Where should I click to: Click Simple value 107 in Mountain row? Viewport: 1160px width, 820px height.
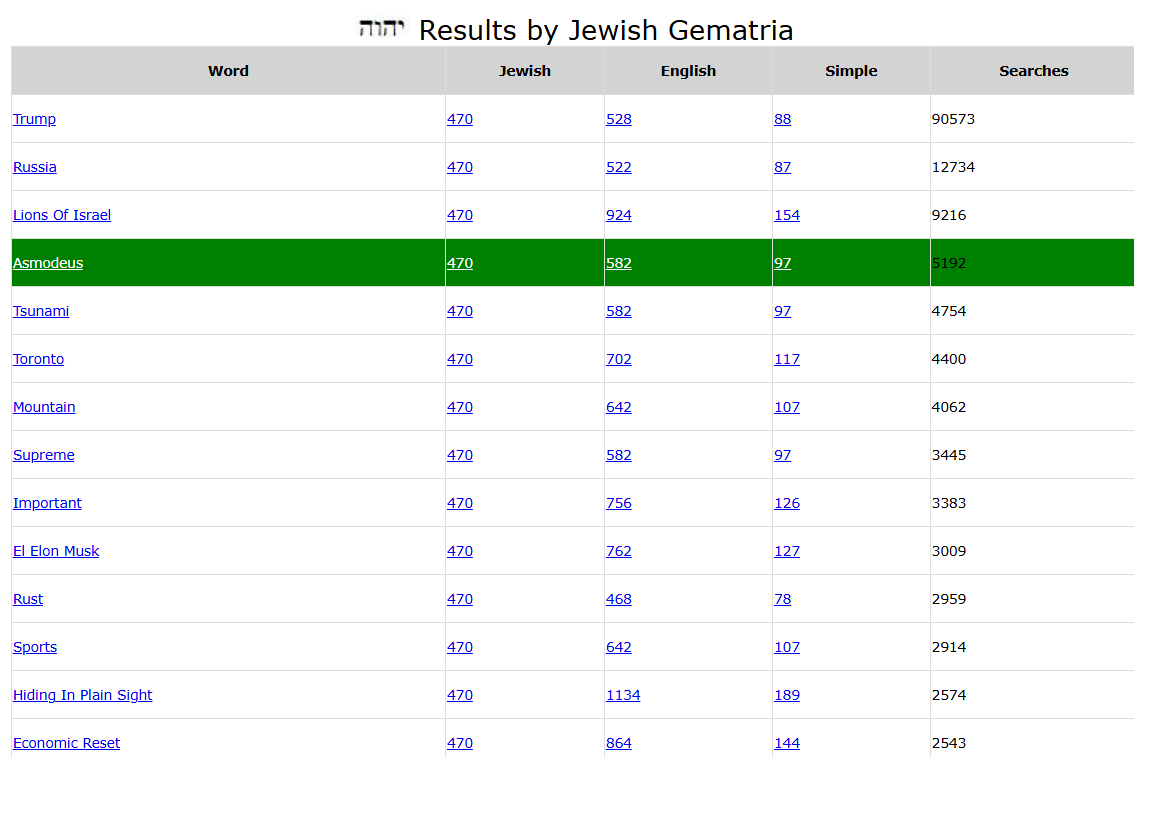click(787, 408)
